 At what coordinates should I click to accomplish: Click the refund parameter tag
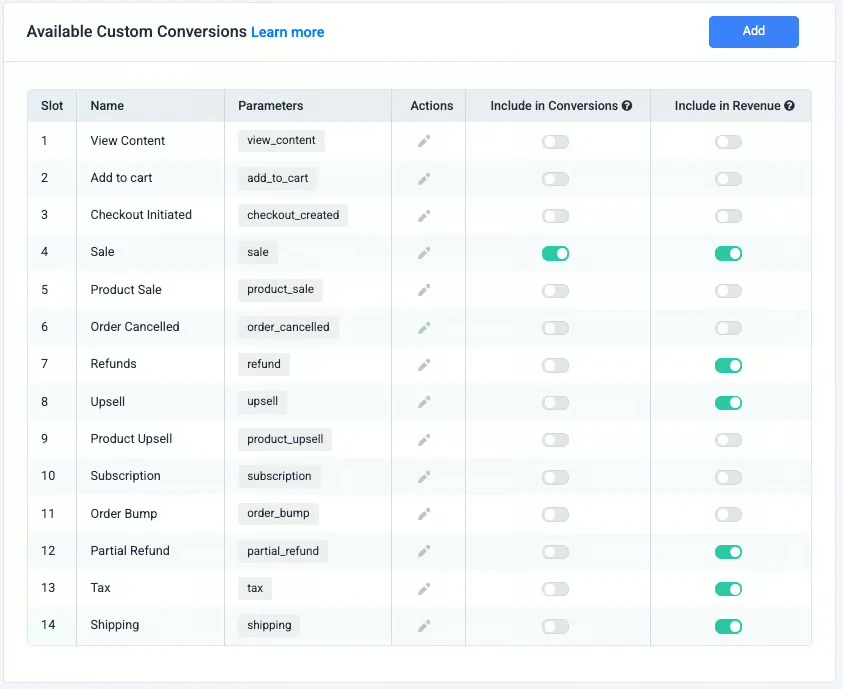pos(263,364)
